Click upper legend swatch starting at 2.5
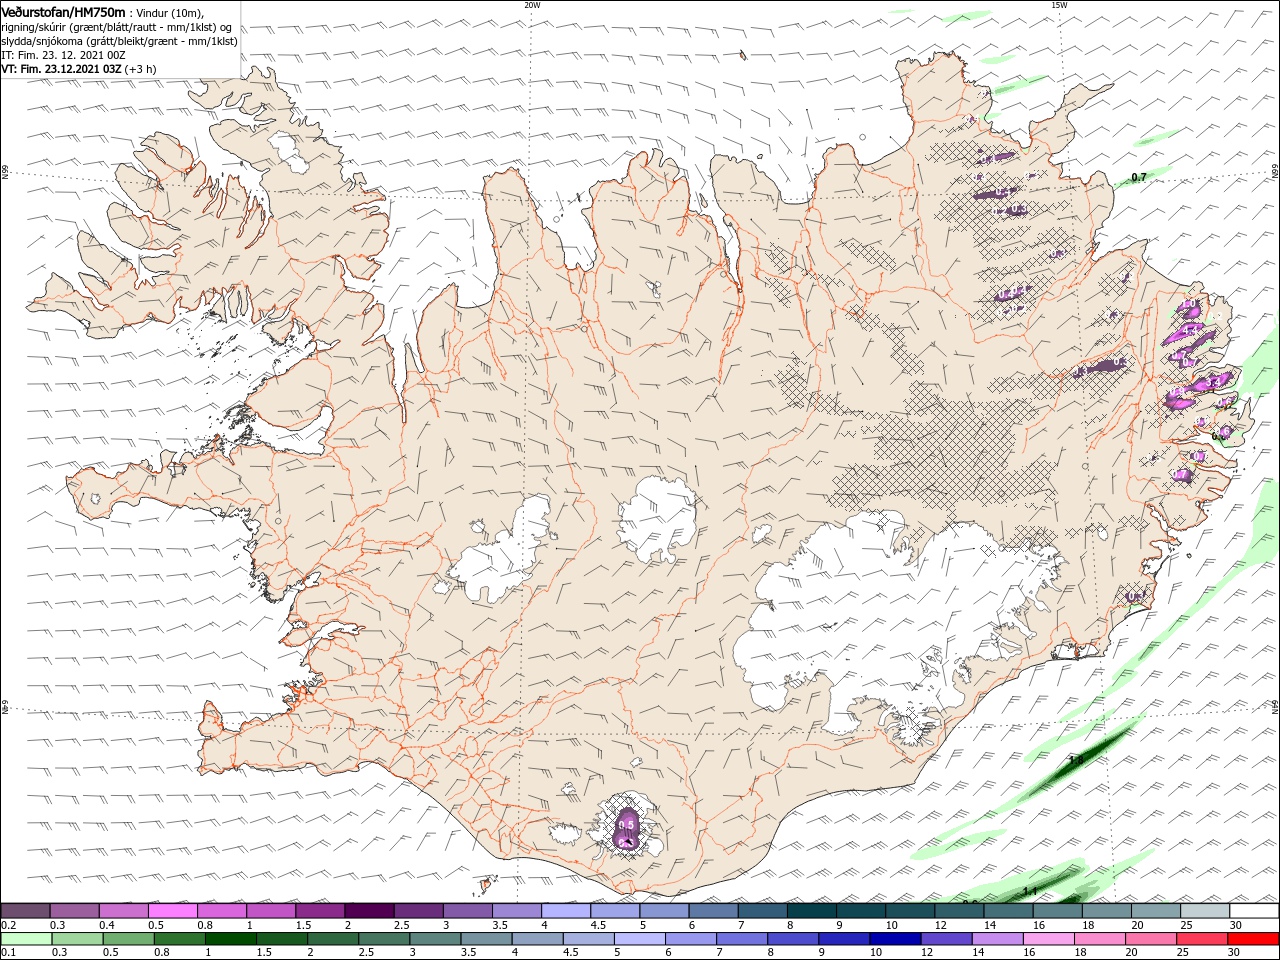 418,910
